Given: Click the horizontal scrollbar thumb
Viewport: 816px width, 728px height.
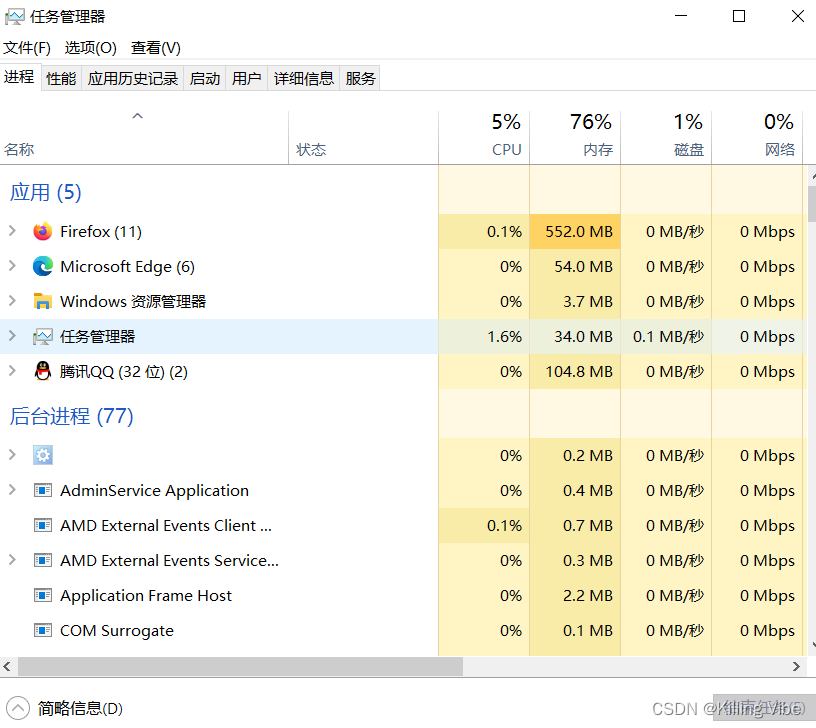Looking at the screenshot, I should coord(240,666).
